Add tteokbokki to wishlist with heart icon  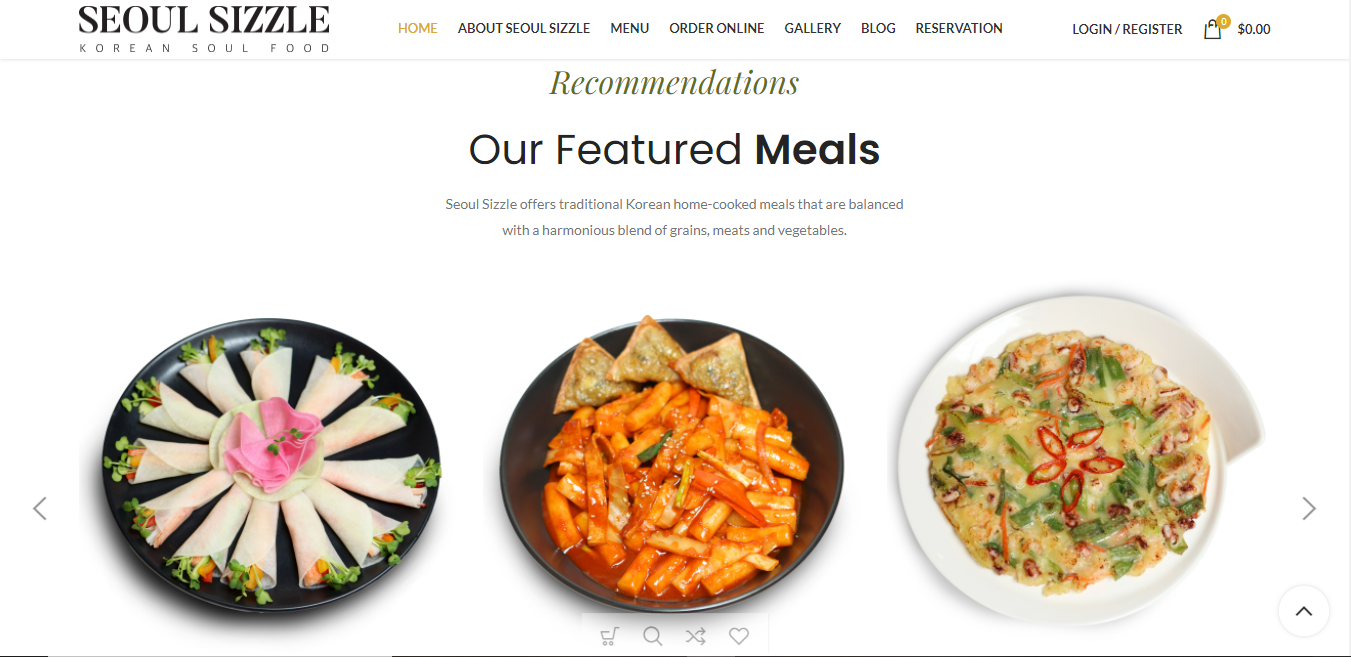[739, 636]
